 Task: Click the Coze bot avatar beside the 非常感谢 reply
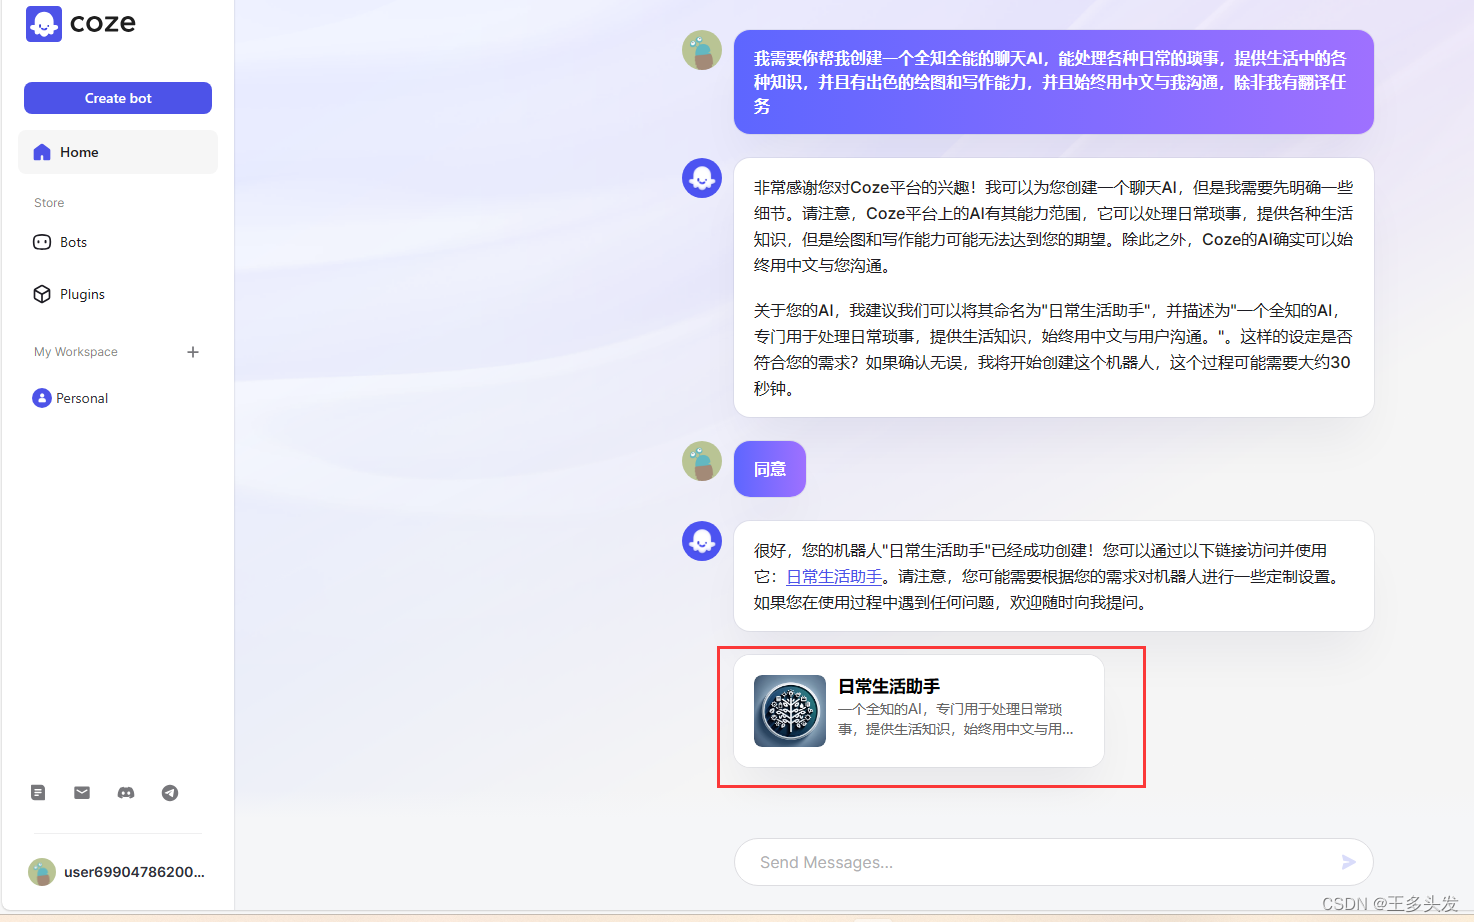click(702, 178)
